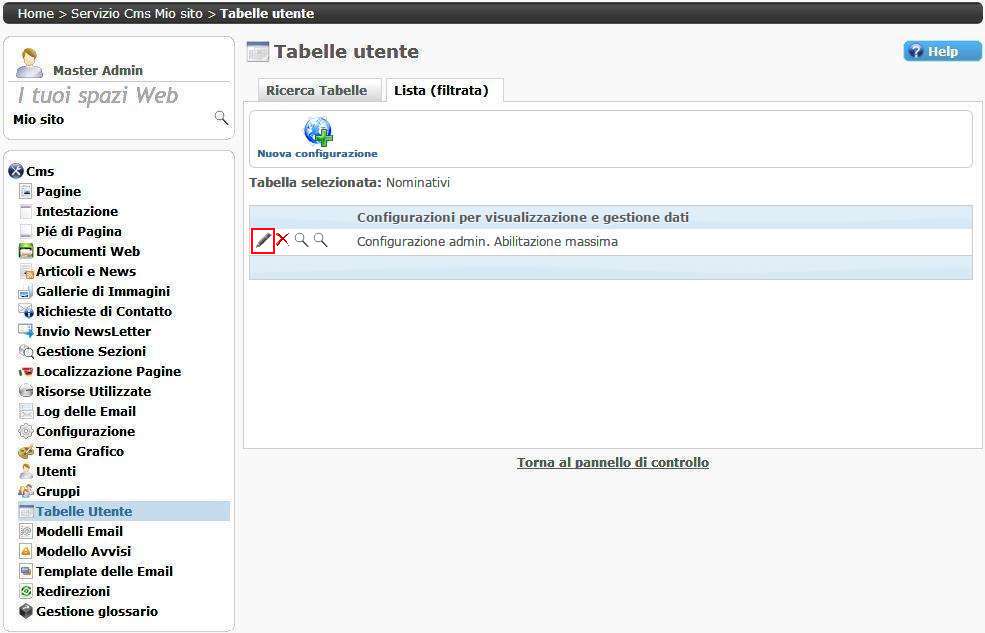Viewport: 985px width, 633px height.
Task: Click the Nuova configurazione globe icon
Action: 318,132
